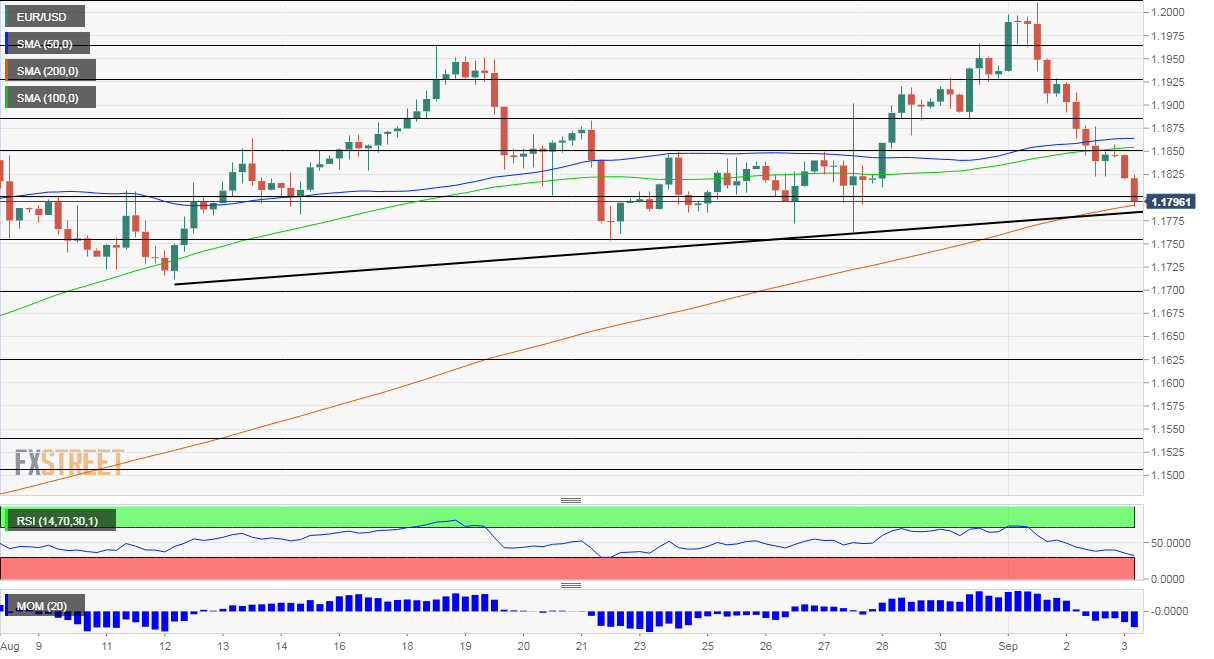This screenshot has height=659, width=1214.
Task: Click the current price tag 1.17961
Action: [x=1171, y=202]
